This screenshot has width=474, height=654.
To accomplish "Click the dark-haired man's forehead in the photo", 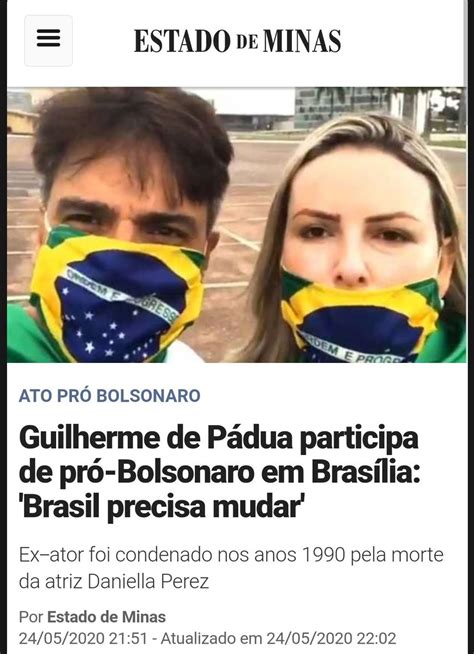I will click(x=125, y=179).
